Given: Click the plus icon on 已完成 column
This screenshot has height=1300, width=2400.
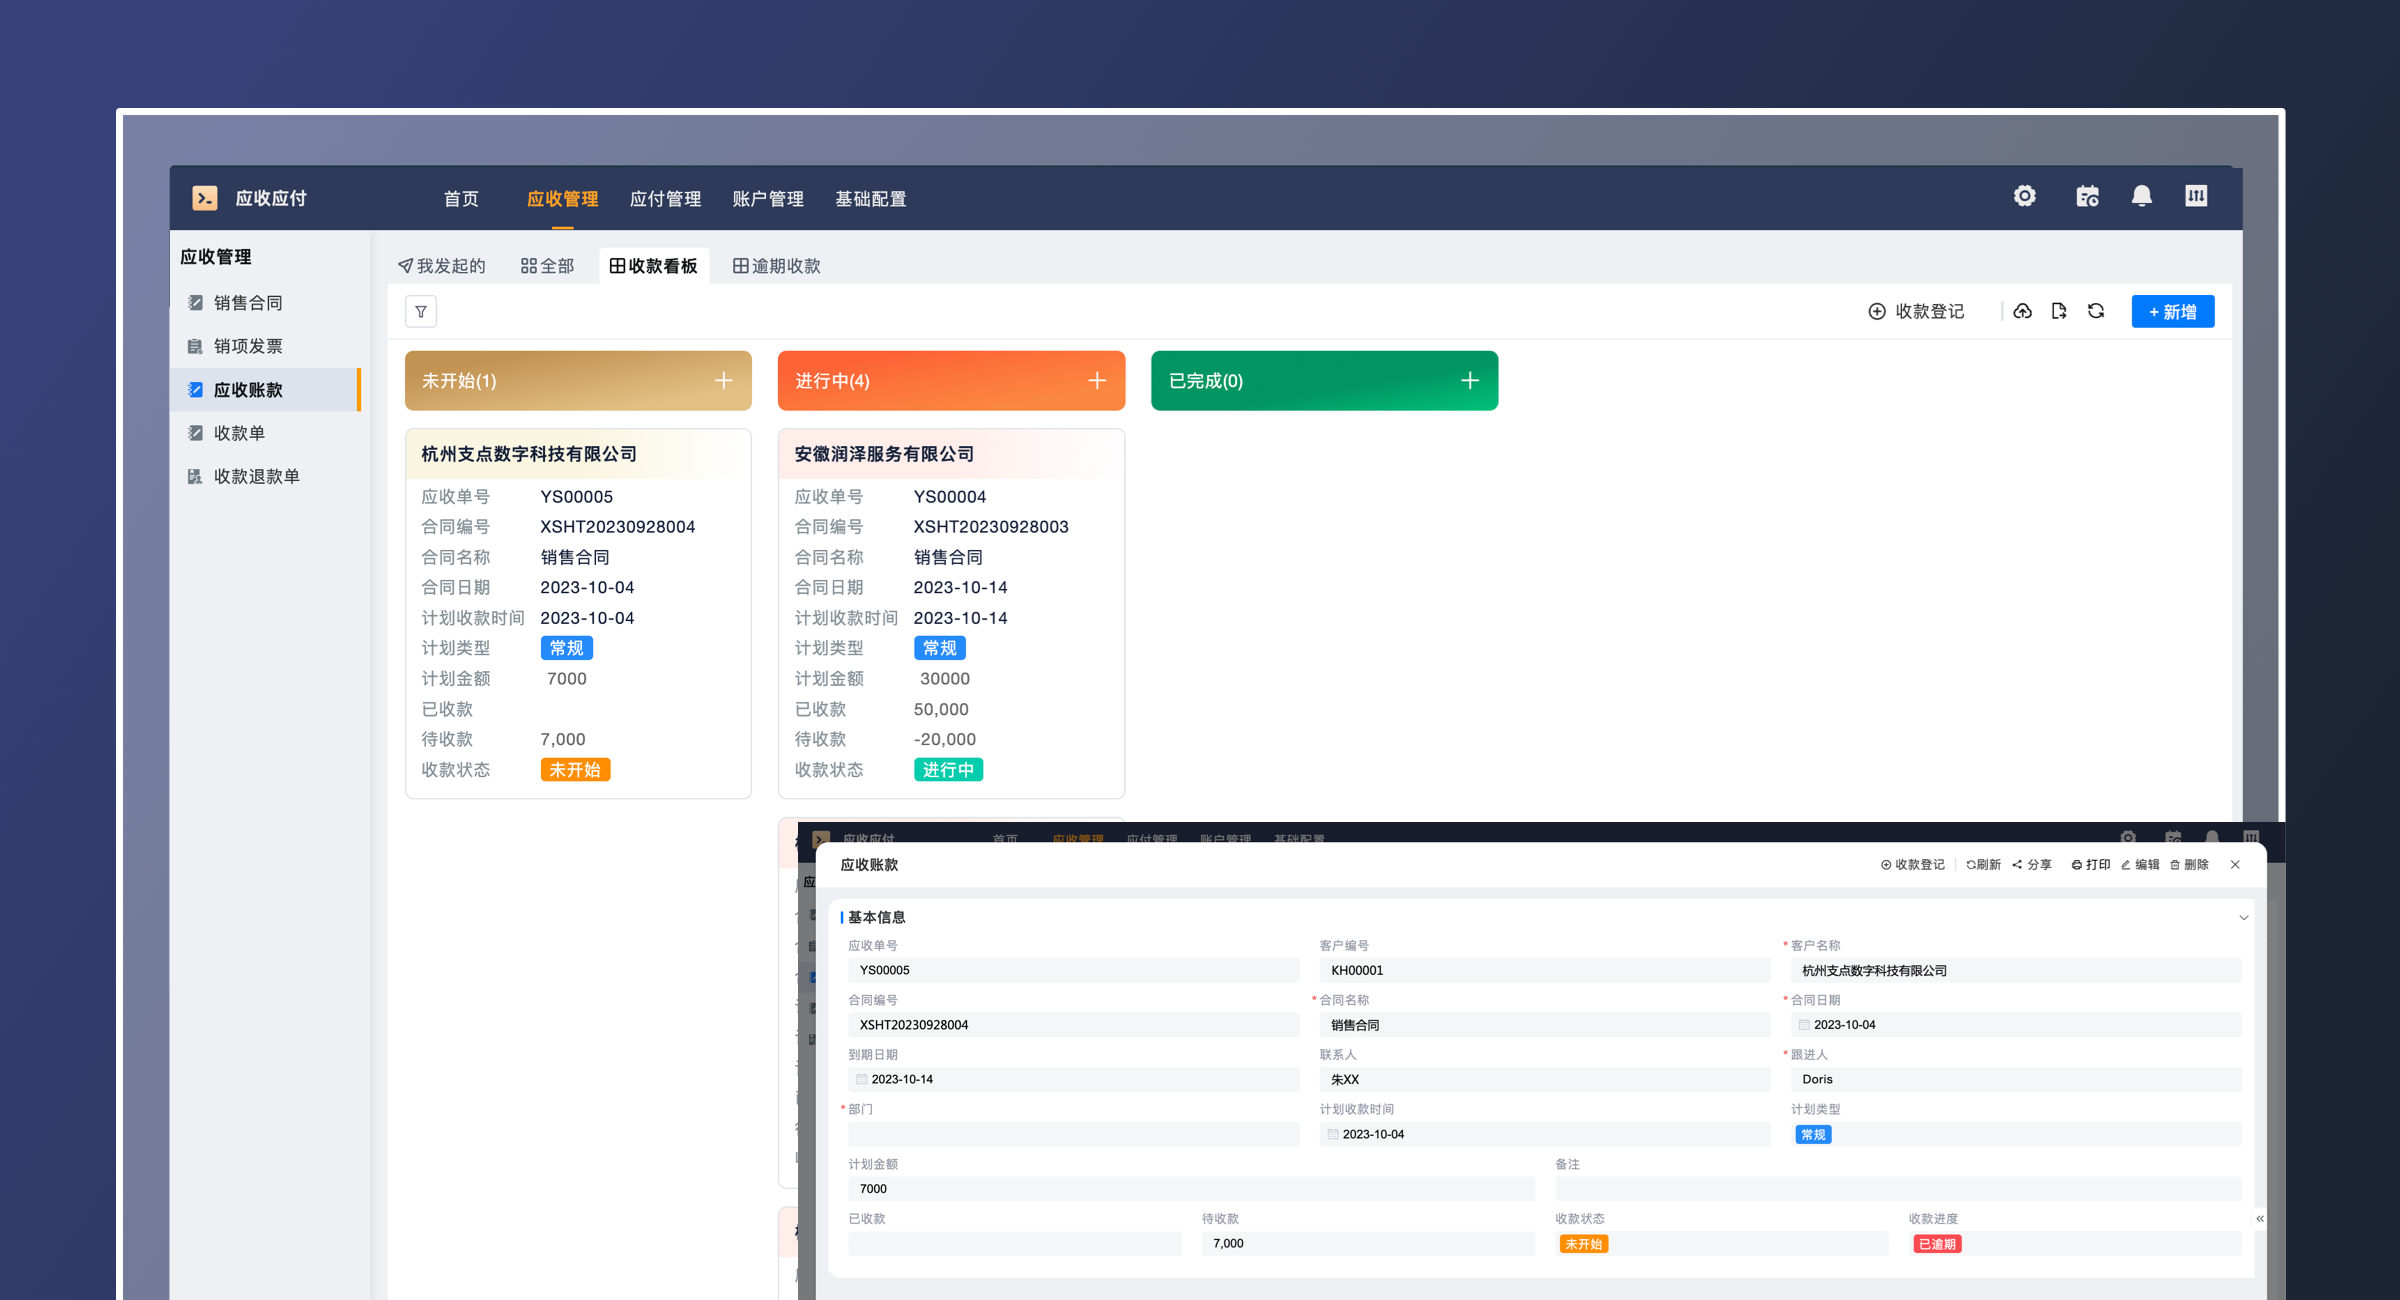Looking at the screenshot, I should pyautogui.click(x=1470, y=381).
